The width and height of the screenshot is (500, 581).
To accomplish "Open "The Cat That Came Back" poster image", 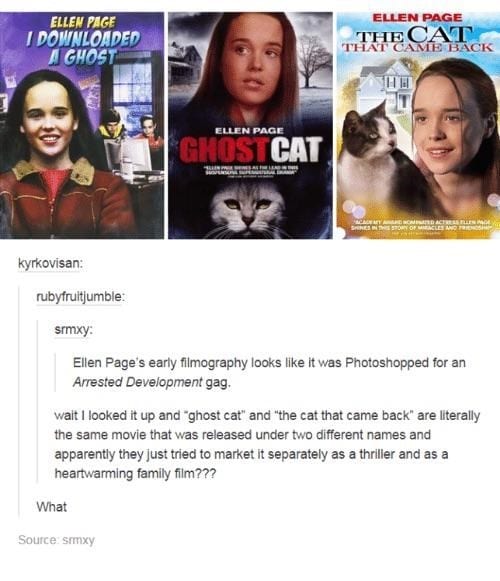I will click(x=418, y=125).
